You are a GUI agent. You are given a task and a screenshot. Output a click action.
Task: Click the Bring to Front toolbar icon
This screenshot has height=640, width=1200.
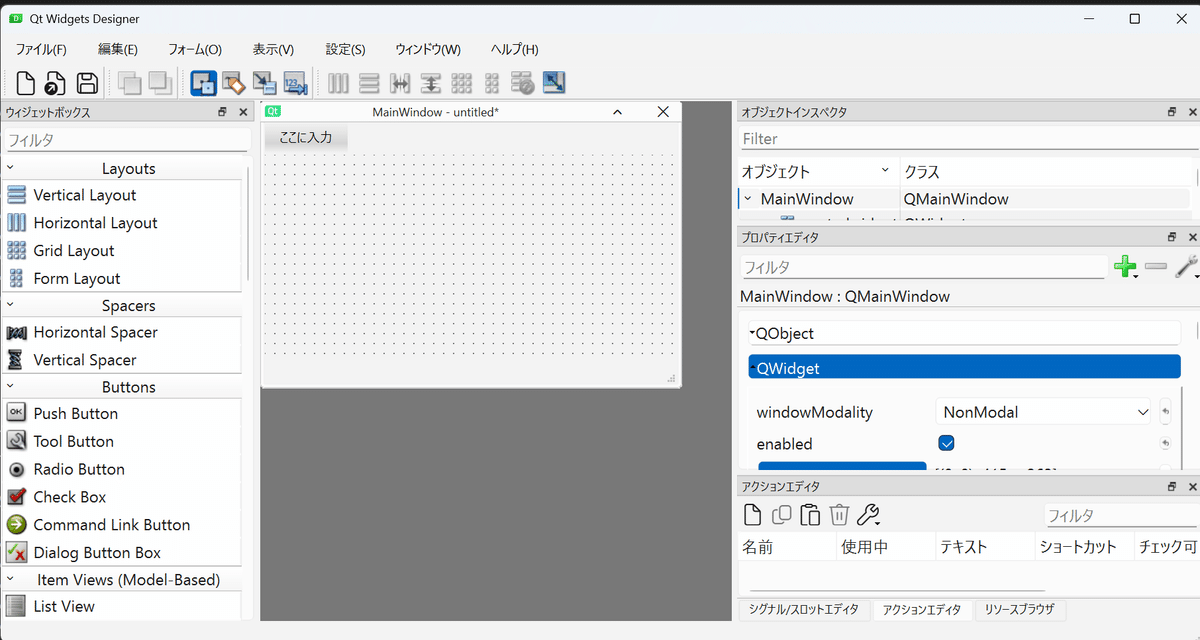pyautogui.click(x=161, y=83)
